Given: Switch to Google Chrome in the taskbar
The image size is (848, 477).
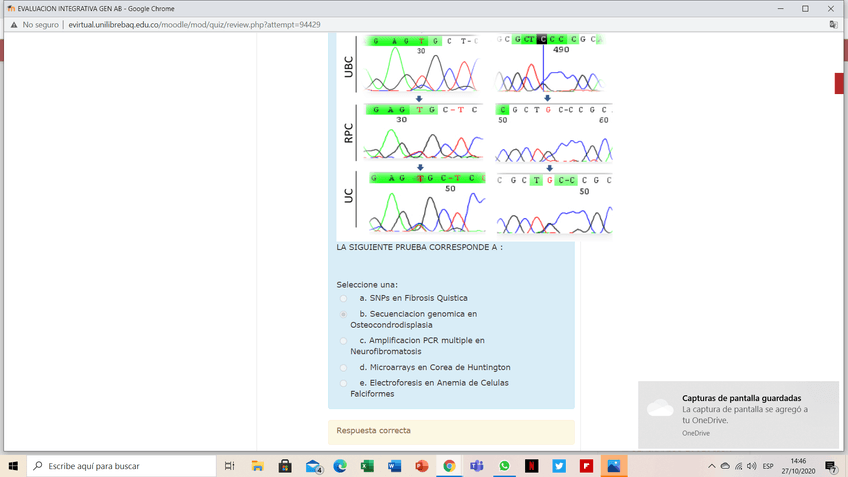Looking at the screenshot, I should point(449,466).
